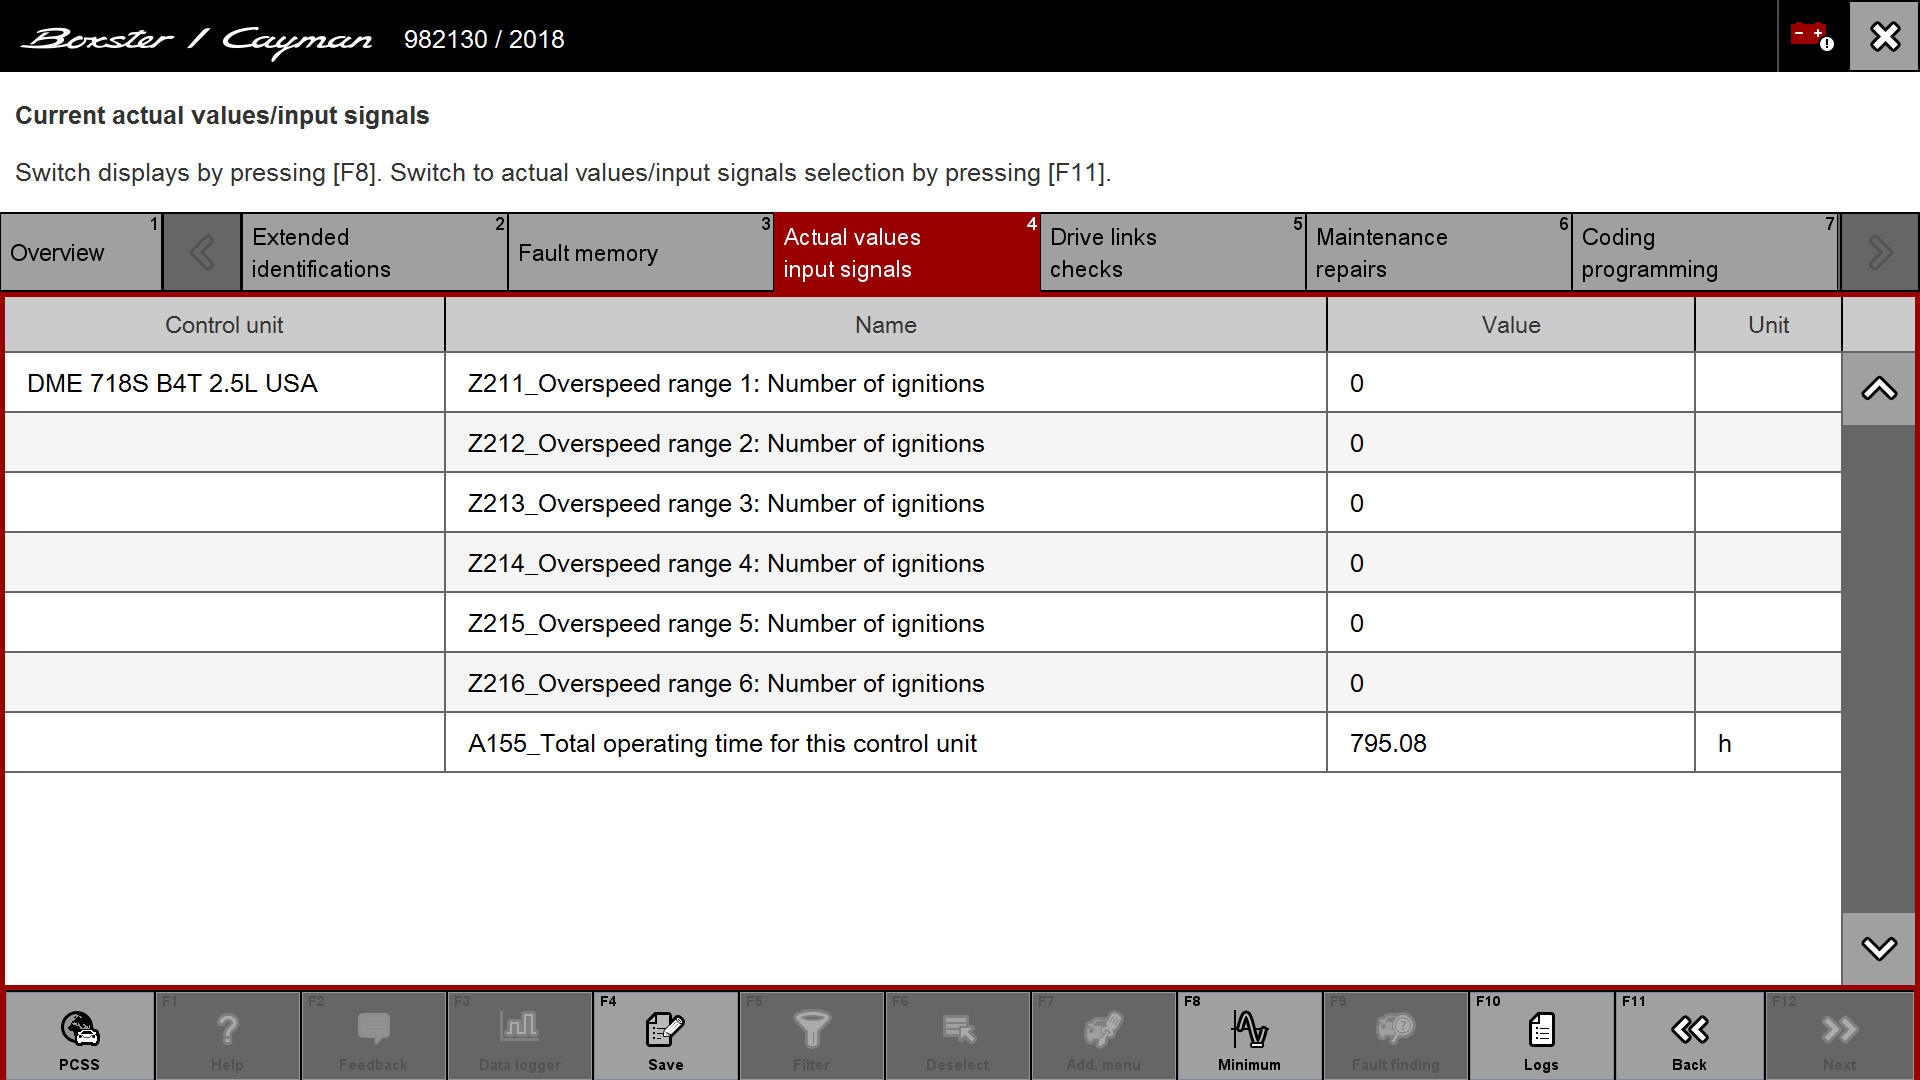Switch to the Overview tab
The height and width of the screenshot is (1080, 1920).
click(81, 252)
